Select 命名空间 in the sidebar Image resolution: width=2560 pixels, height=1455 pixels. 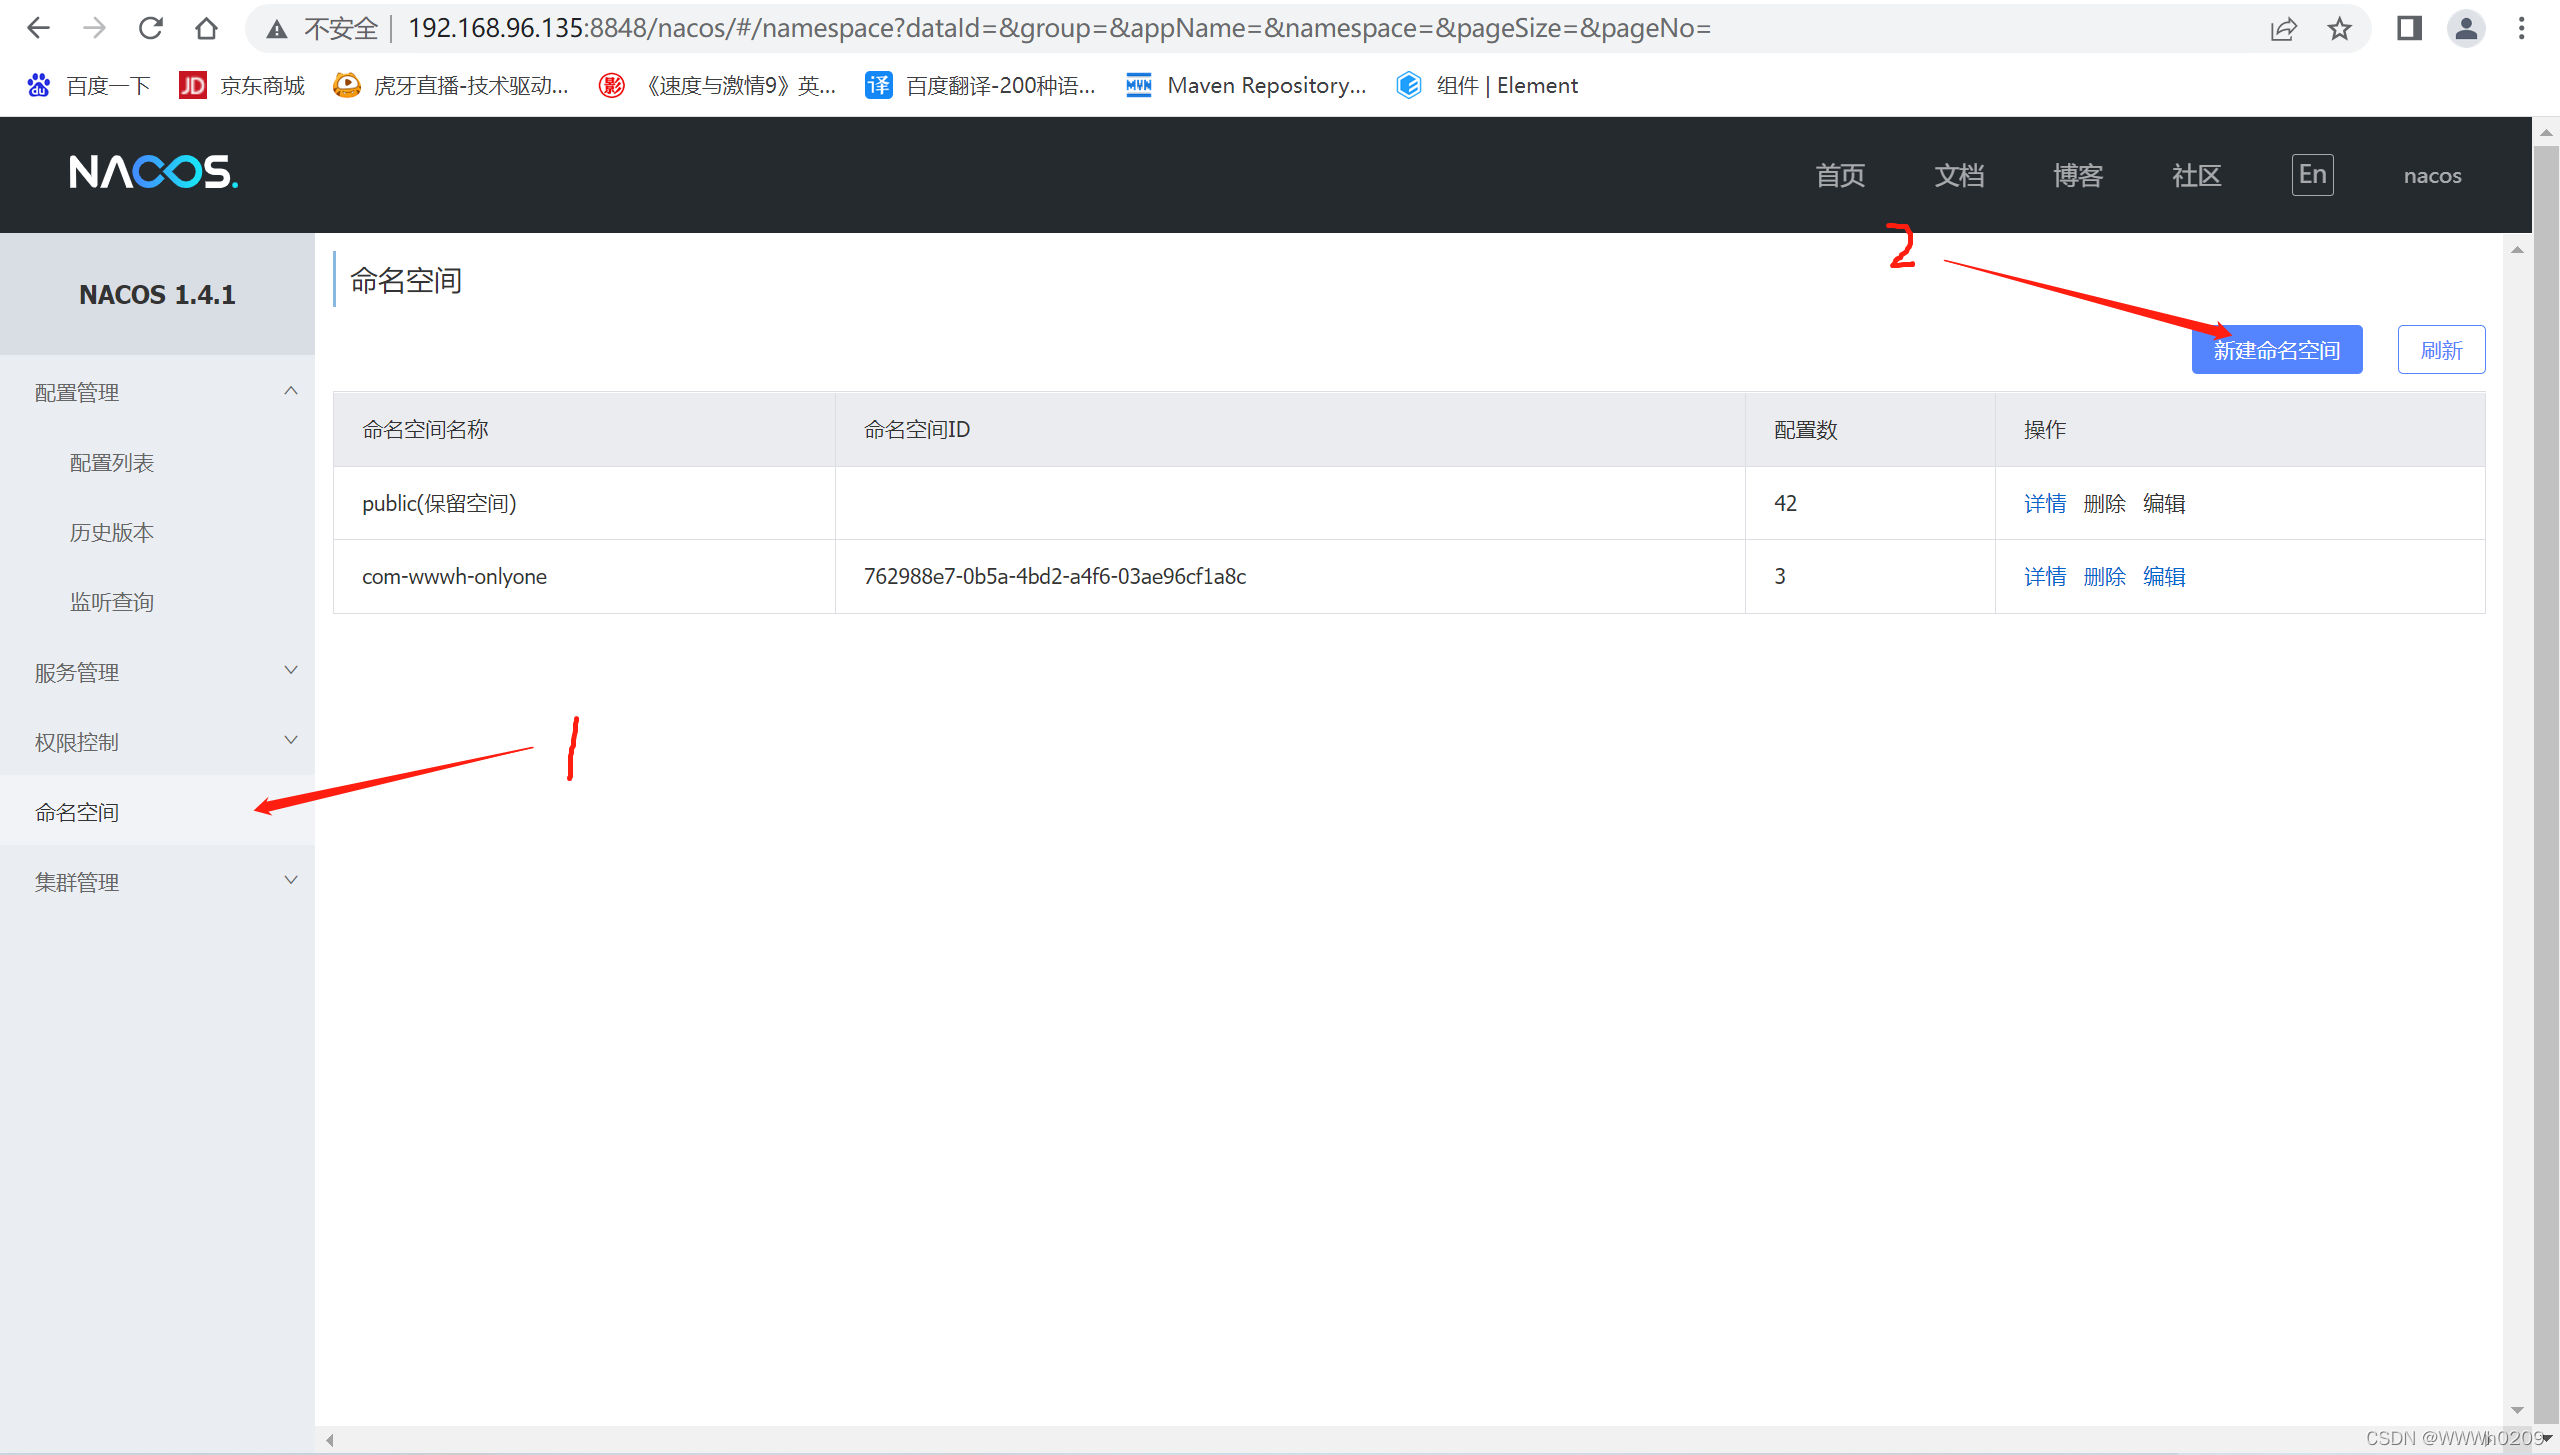click(x=157, y=812)
